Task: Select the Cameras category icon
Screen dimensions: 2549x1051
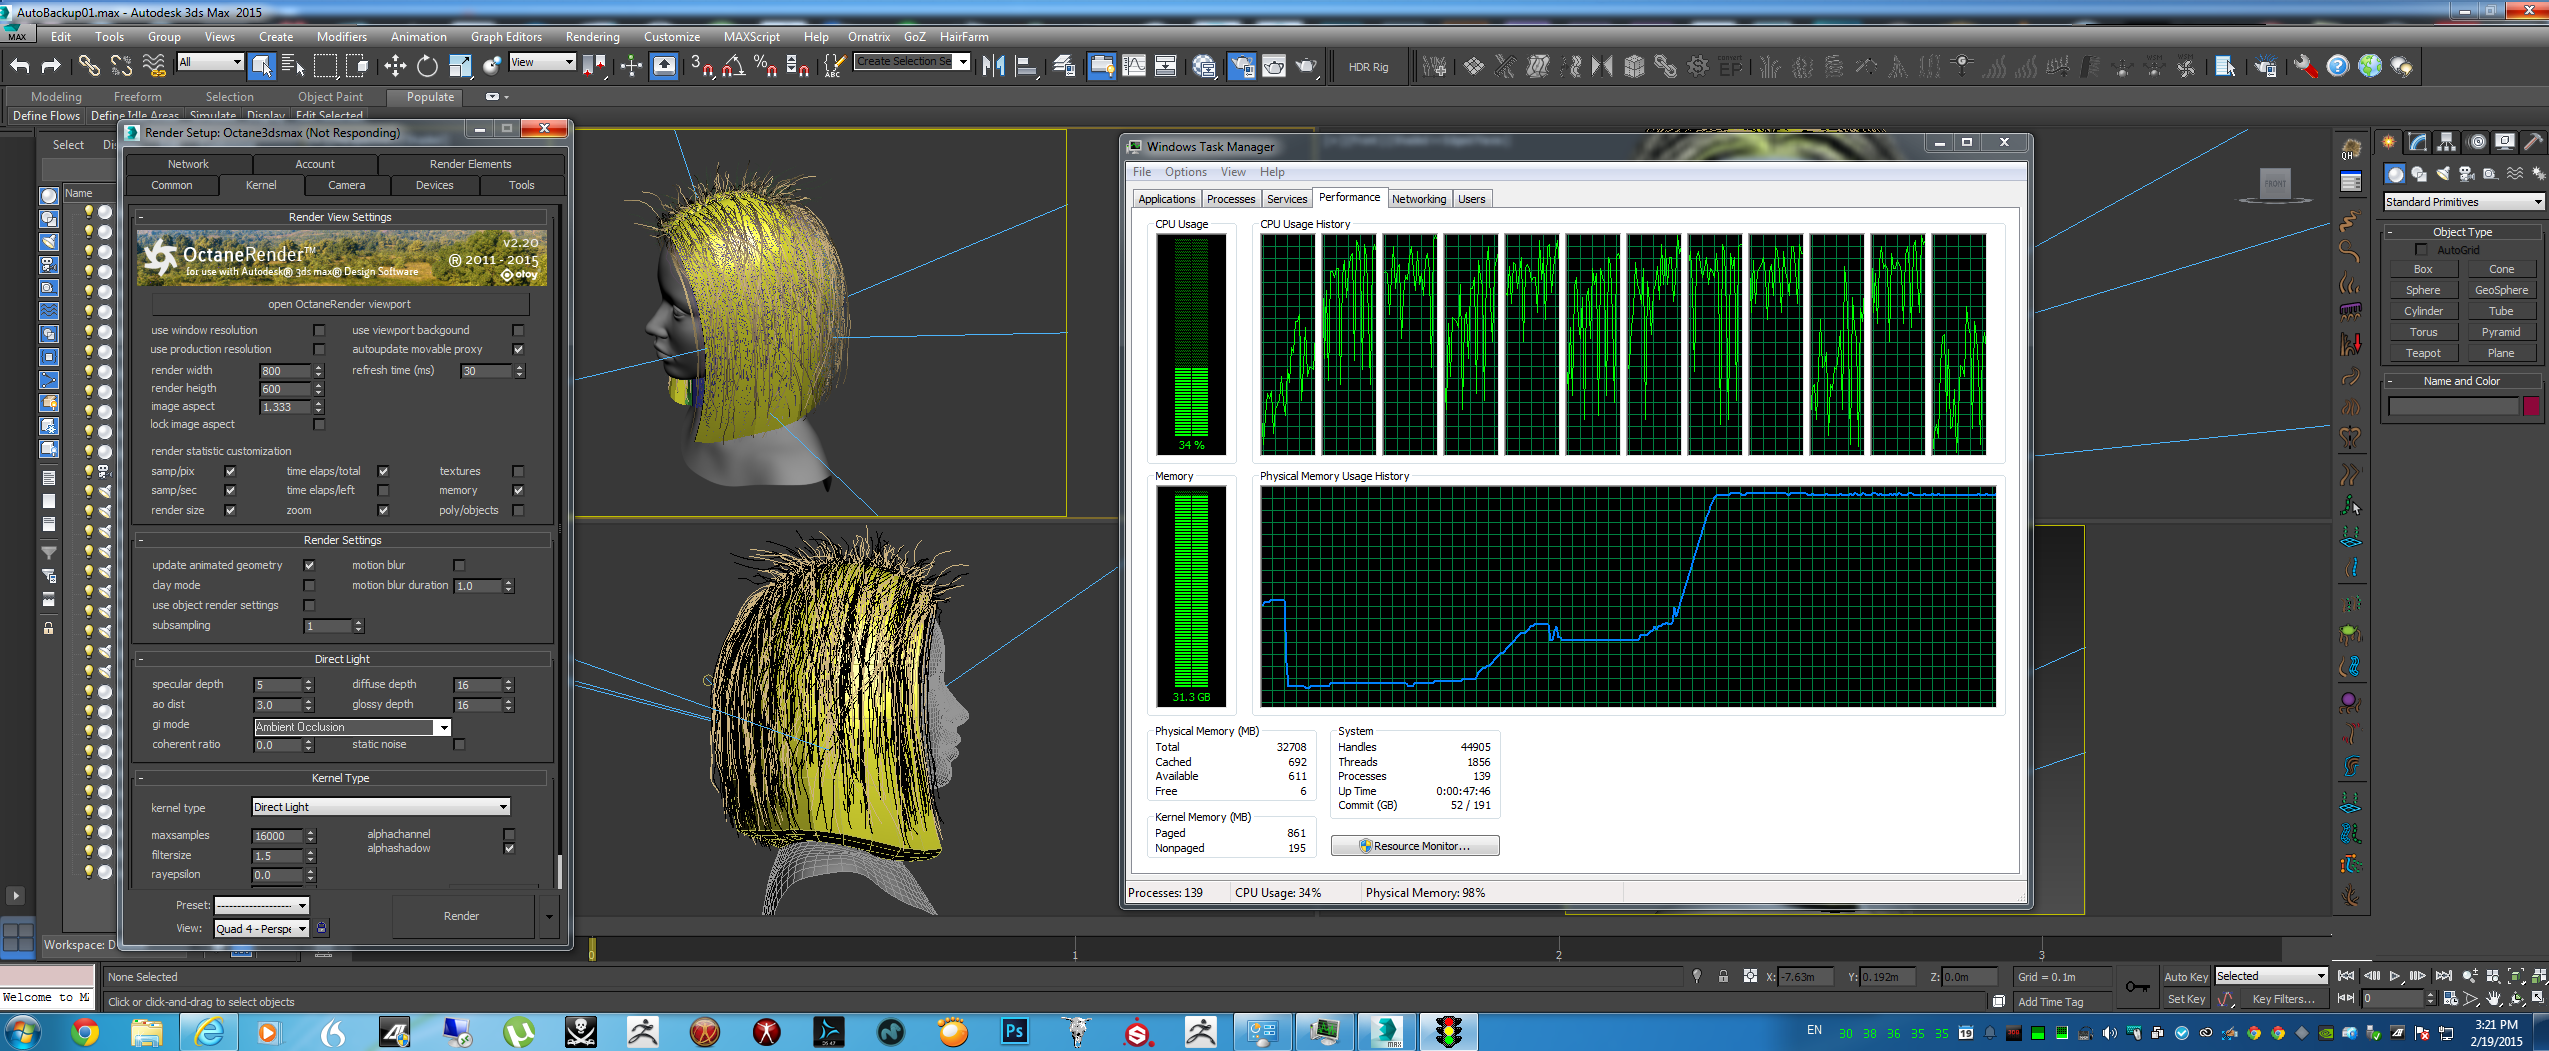Action: [x=2466, y=174]
